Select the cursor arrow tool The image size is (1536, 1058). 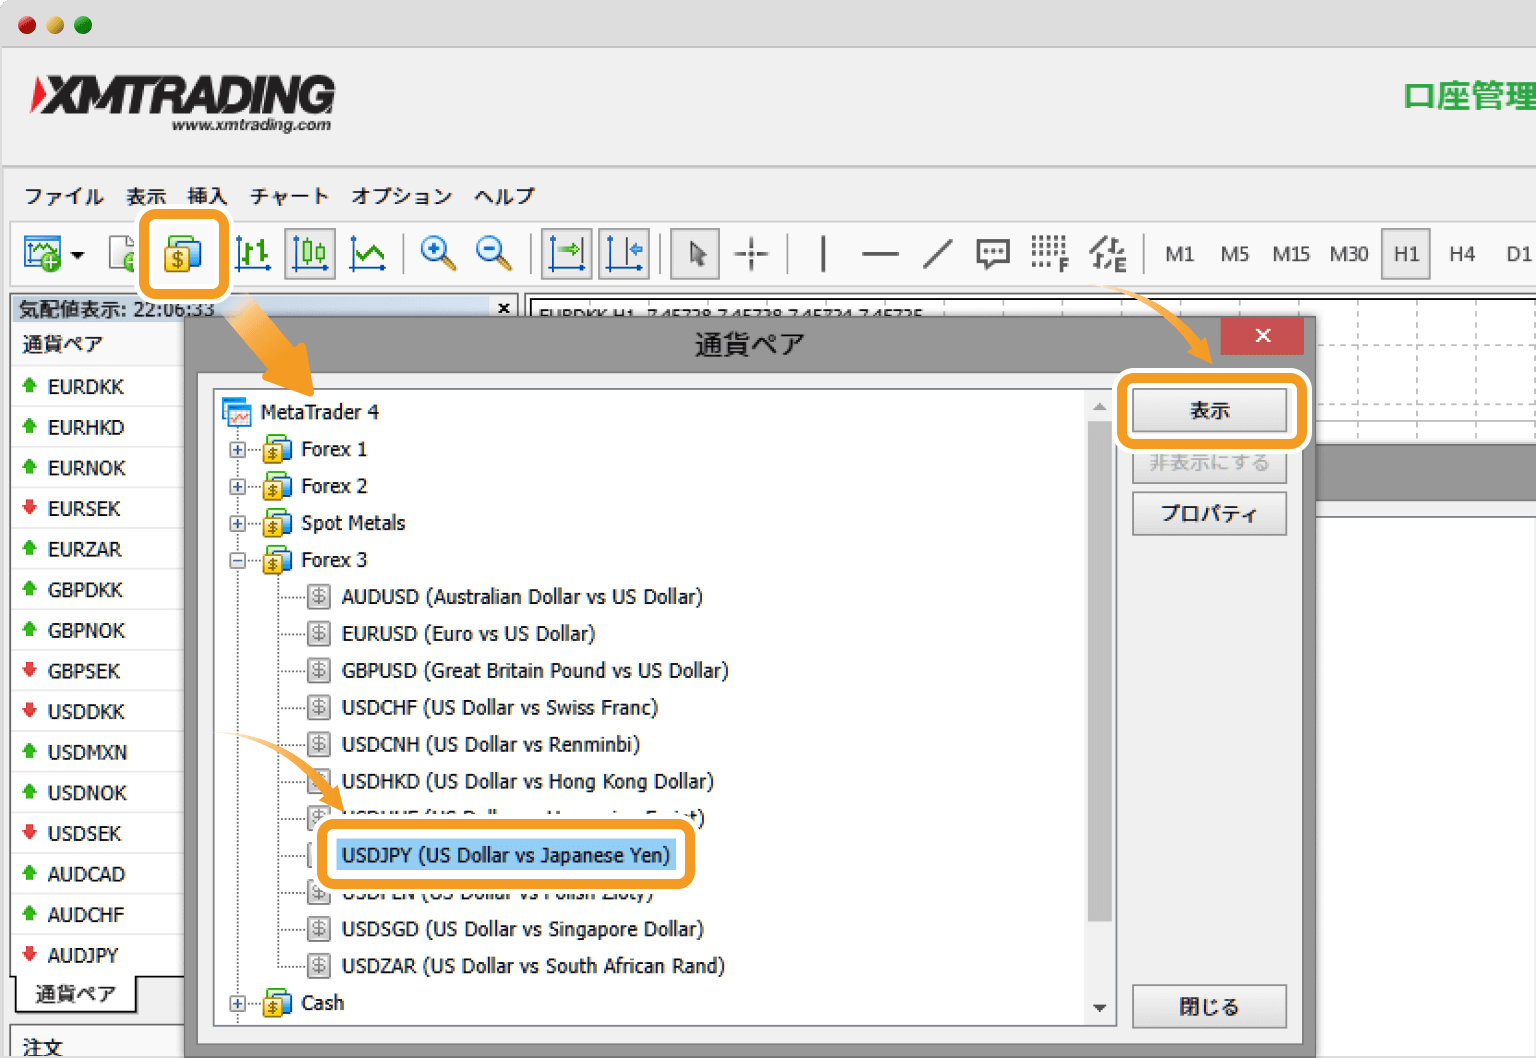coord(696,254)
